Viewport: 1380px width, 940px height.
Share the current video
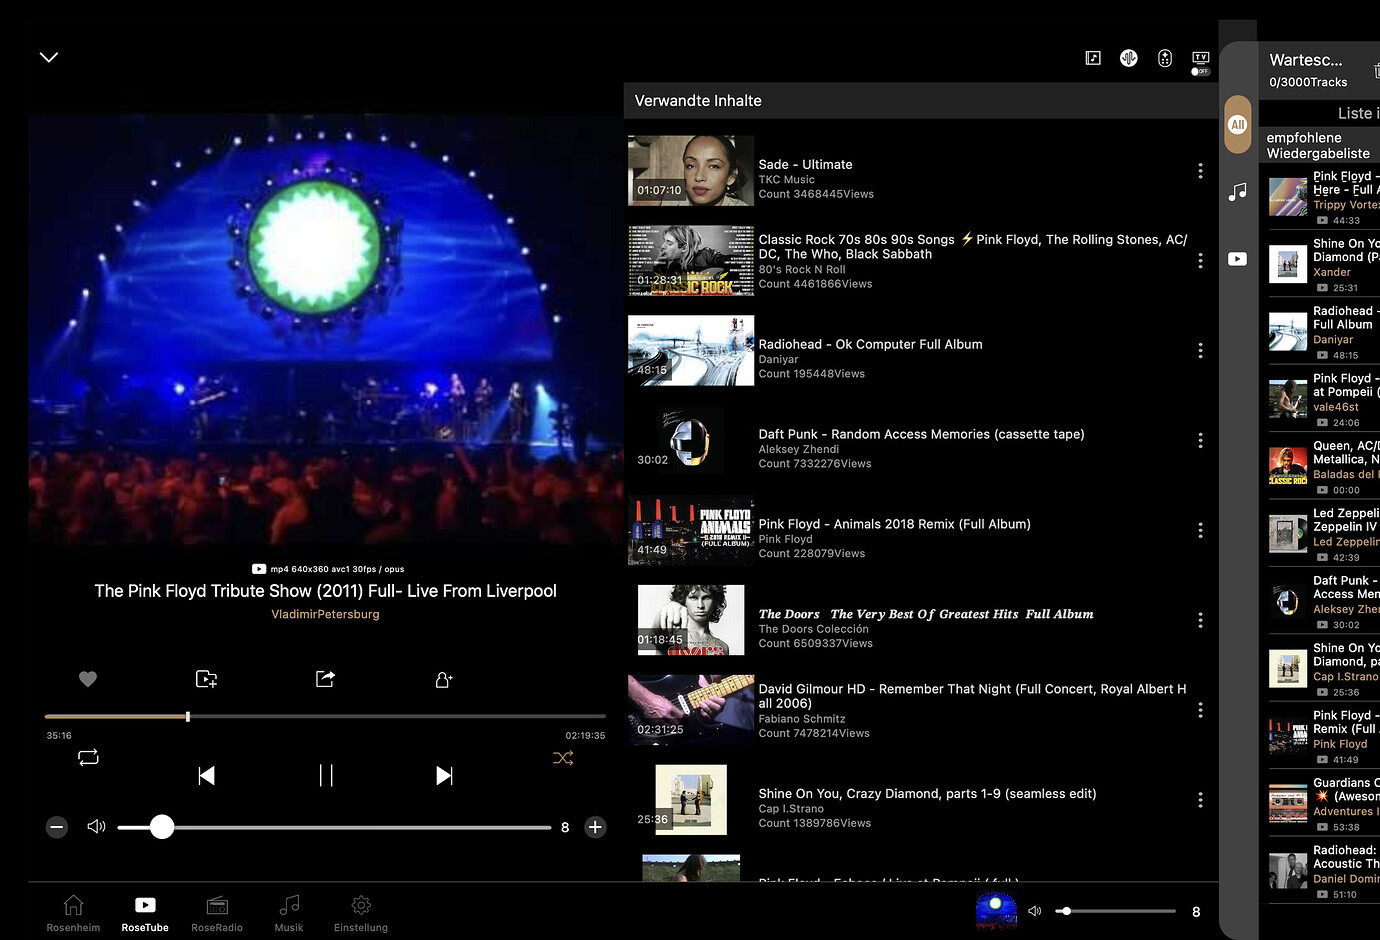[x=325, y=679]
